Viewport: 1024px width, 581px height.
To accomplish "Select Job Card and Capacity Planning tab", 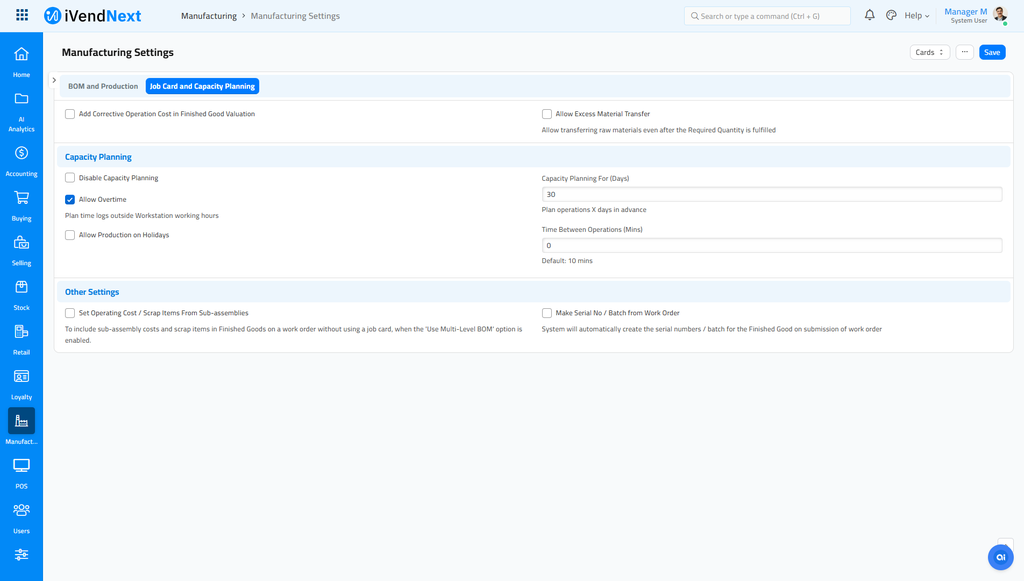I will (202, 86).
